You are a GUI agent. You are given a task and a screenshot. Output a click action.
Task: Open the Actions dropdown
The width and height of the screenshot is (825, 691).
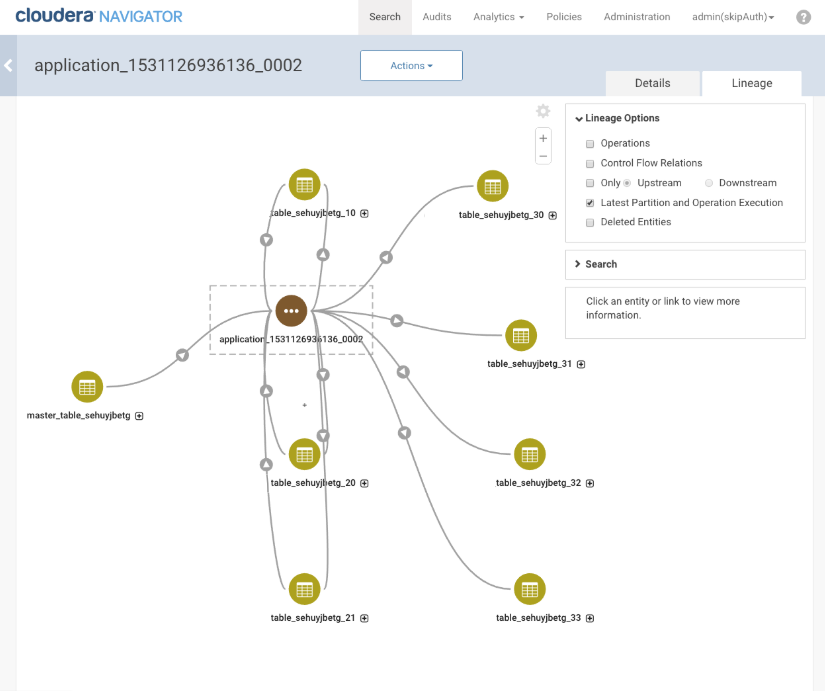411,66
